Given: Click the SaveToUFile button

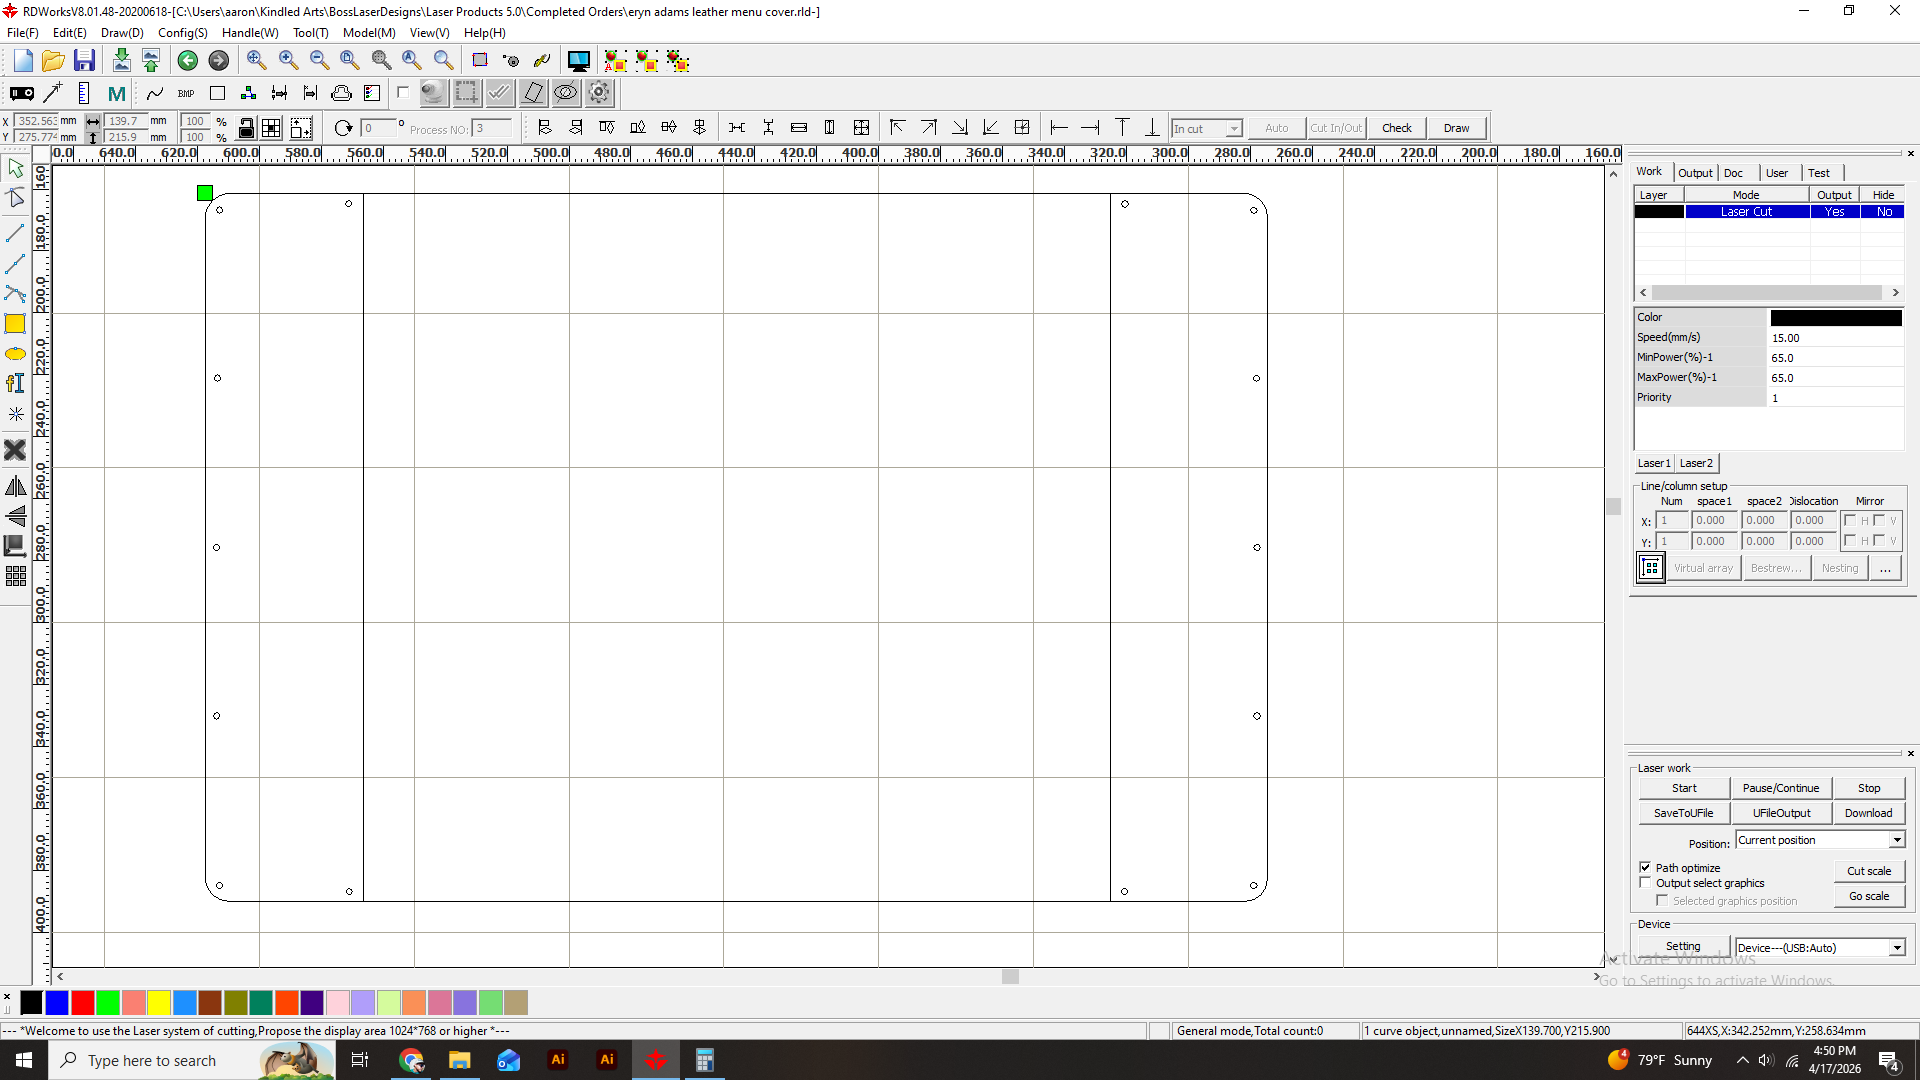Looking at the screenshot, I should click(1683, 813).
